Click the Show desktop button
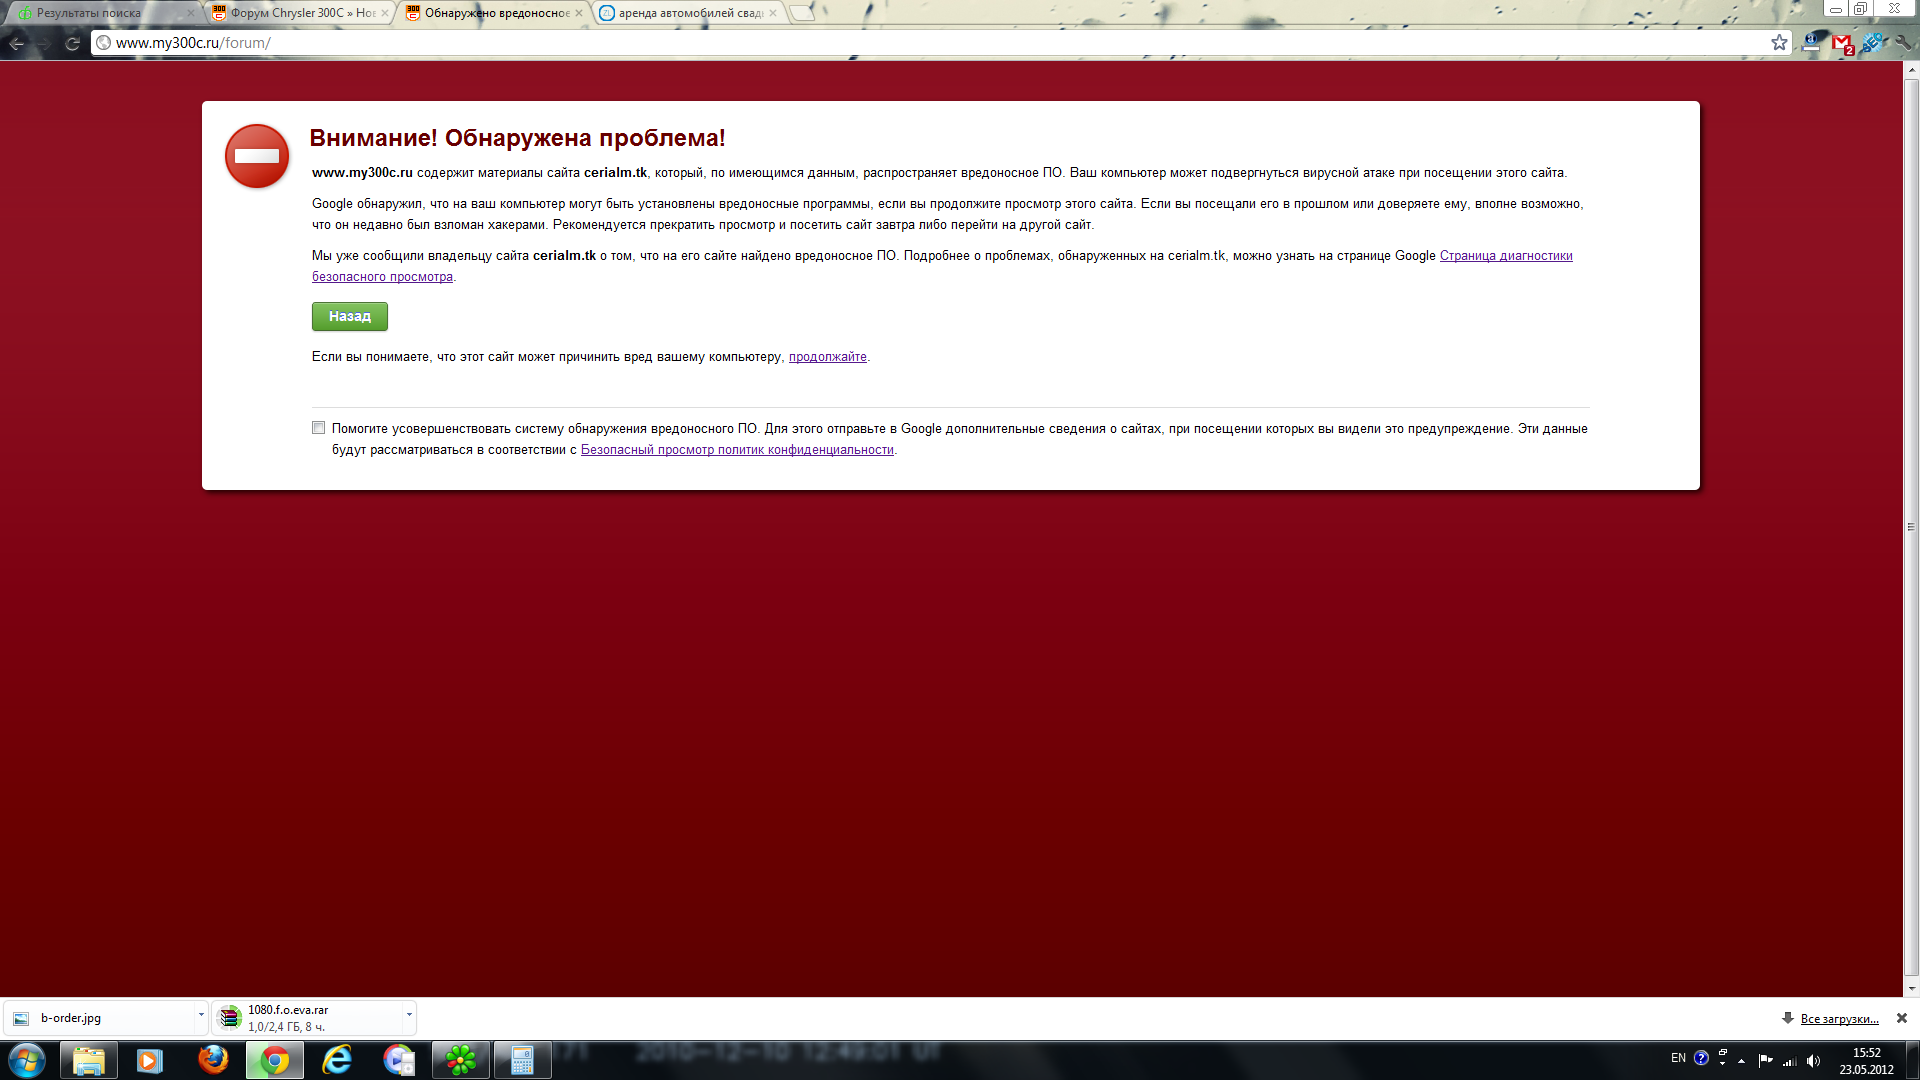The image size is (1920, 1080). point(1912,1060)
